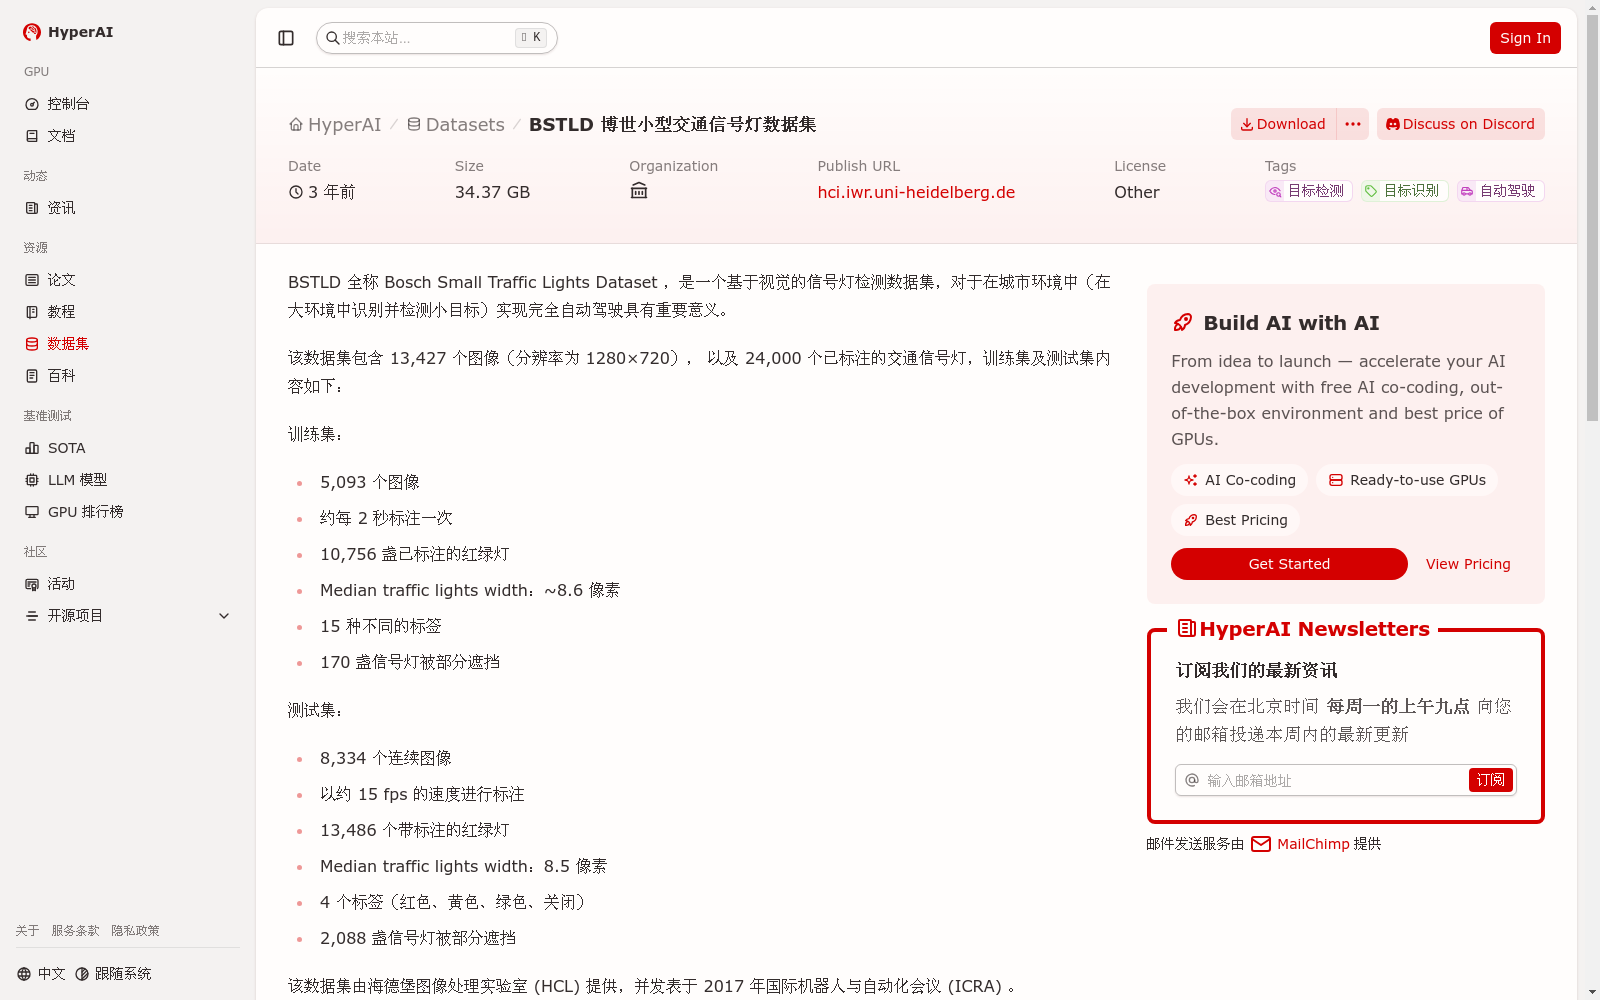Open the 关于 about link
This screenshot has height=1000, width=1600.
[x=27, y=931]
